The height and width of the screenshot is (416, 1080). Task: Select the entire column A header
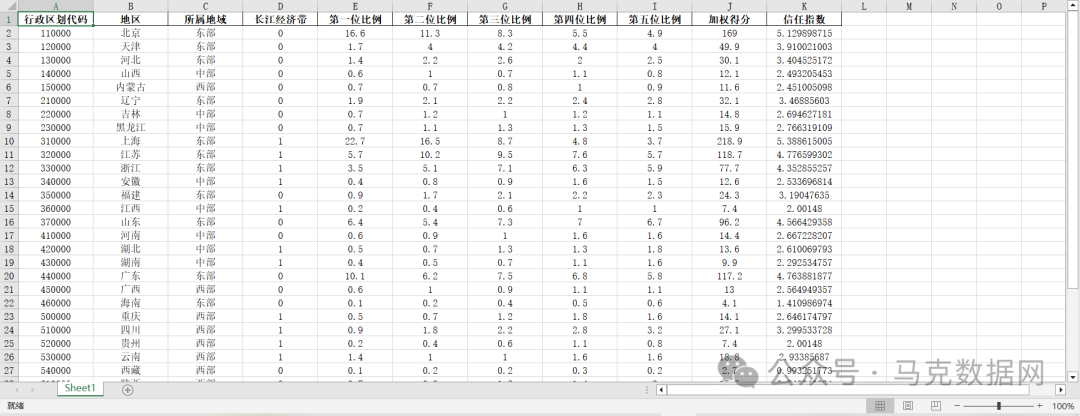[x=55, y=6]
